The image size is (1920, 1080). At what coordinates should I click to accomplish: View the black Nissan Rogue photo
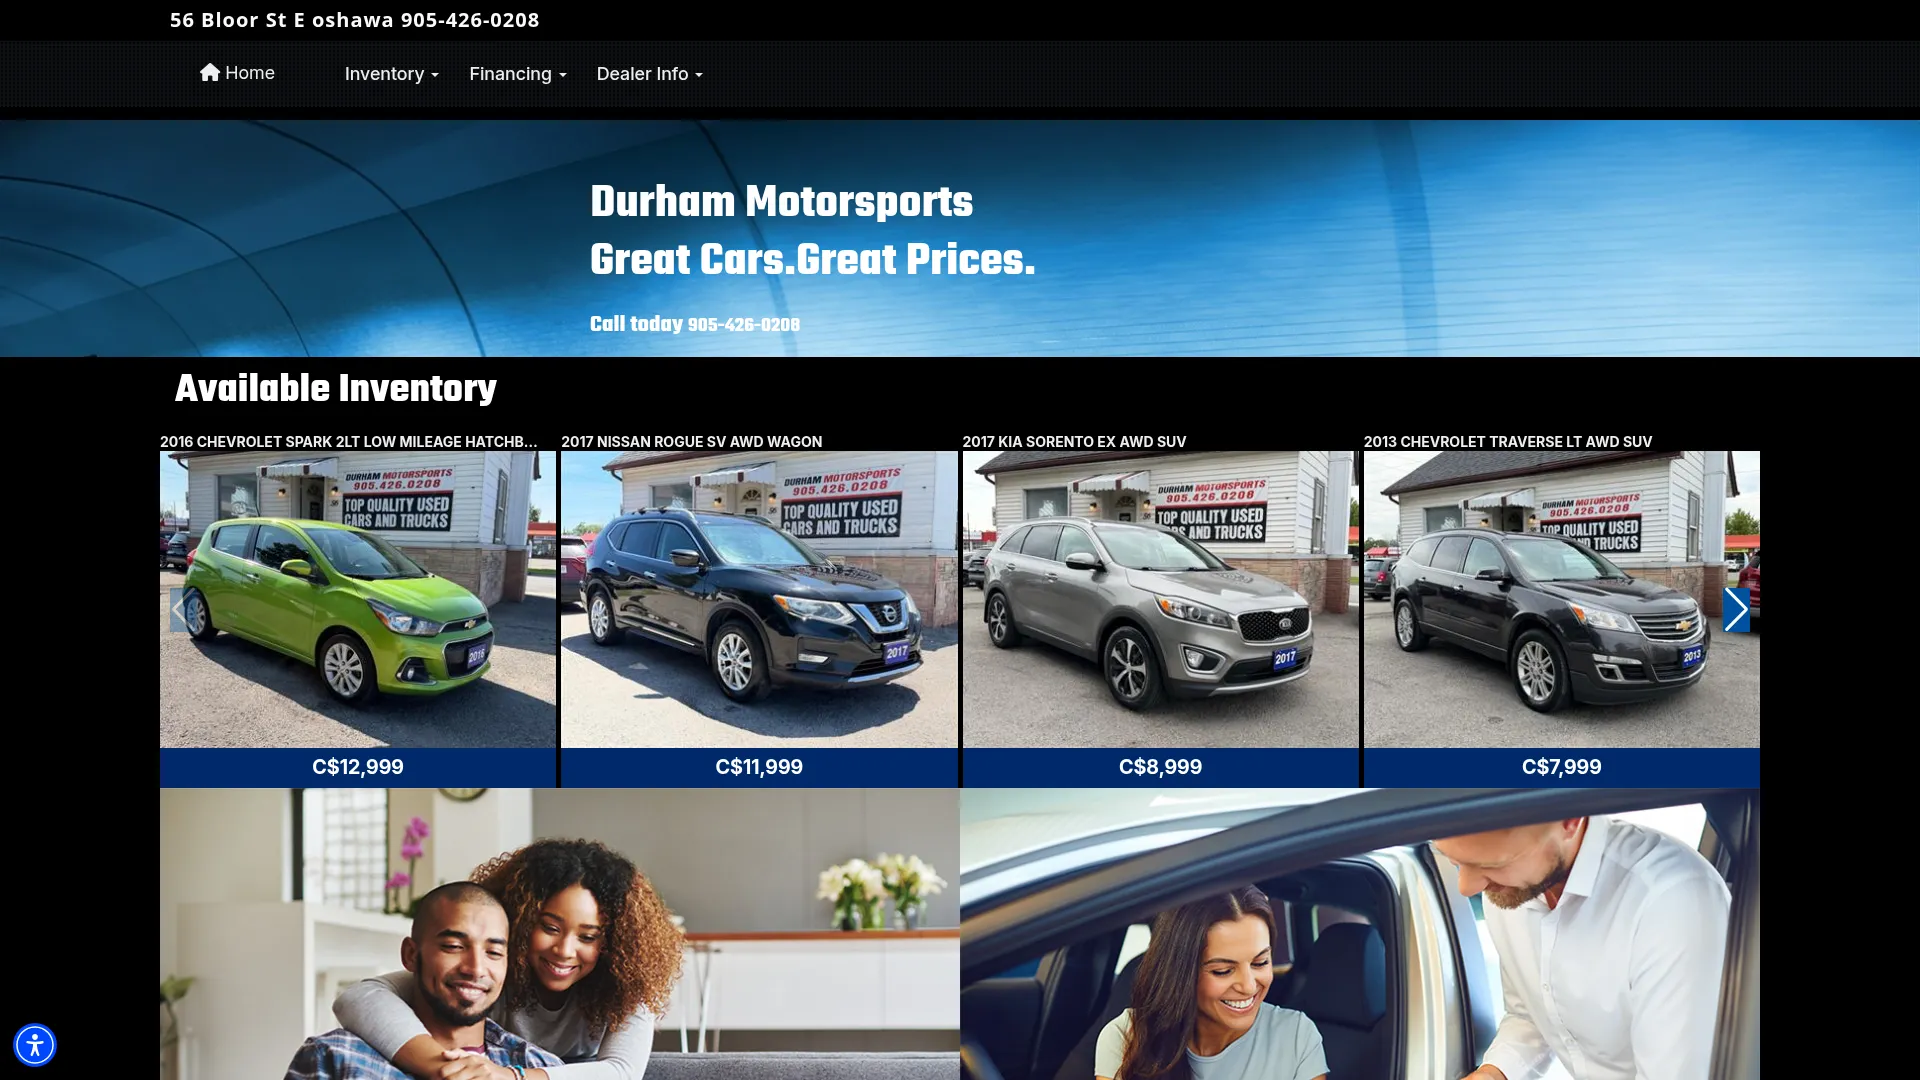coord(759,599)
